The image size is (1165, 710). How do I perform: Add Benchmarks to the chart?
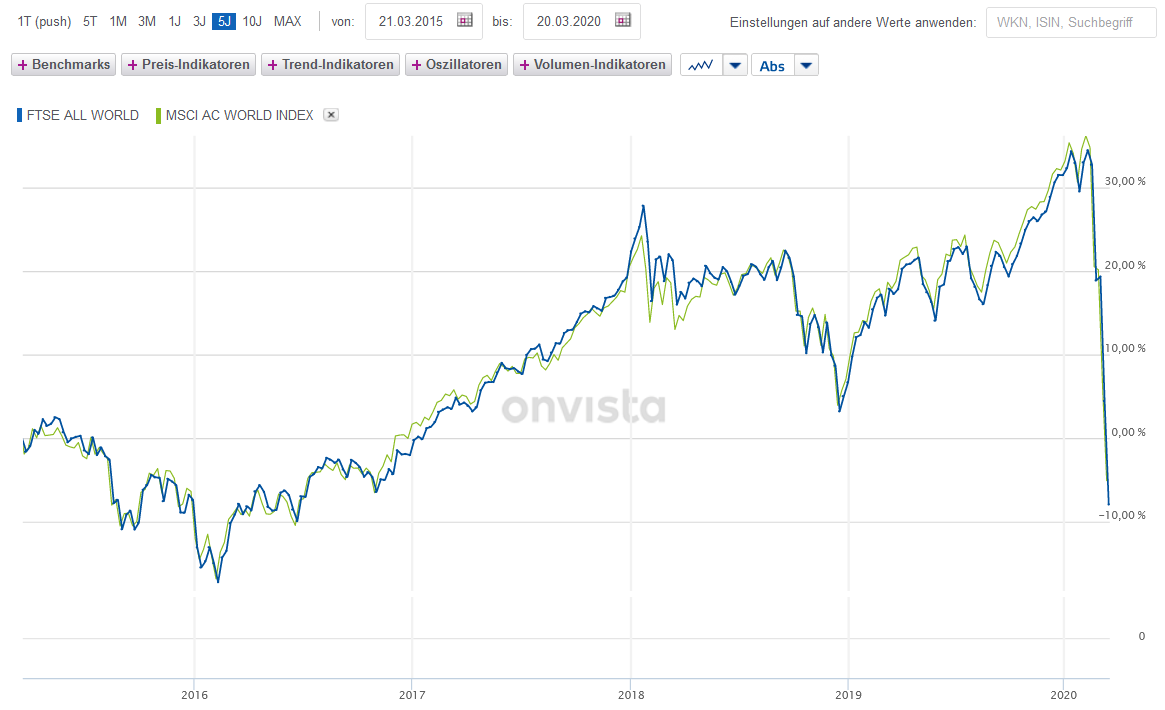point(64,65)
